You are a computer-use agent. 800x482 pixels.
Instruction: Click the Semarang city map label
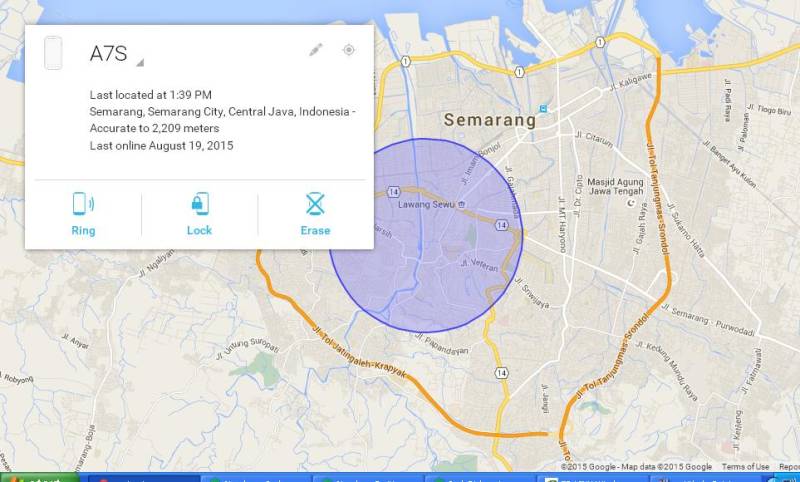(x=490, y=120)
